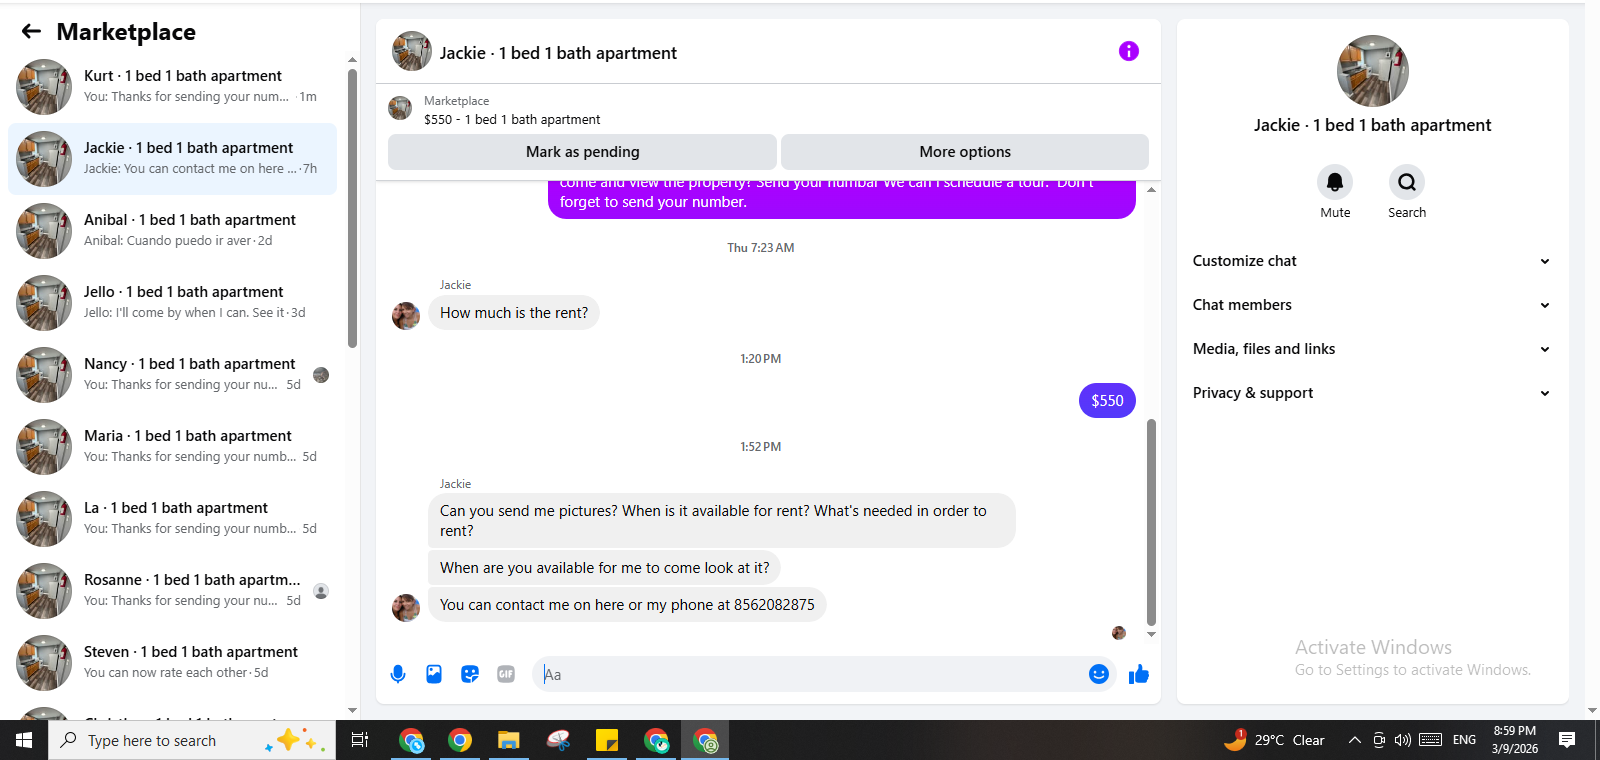The height and width of the screenshot is (760, 1600).
Task: Click the More options button
Action: (965, 152)
